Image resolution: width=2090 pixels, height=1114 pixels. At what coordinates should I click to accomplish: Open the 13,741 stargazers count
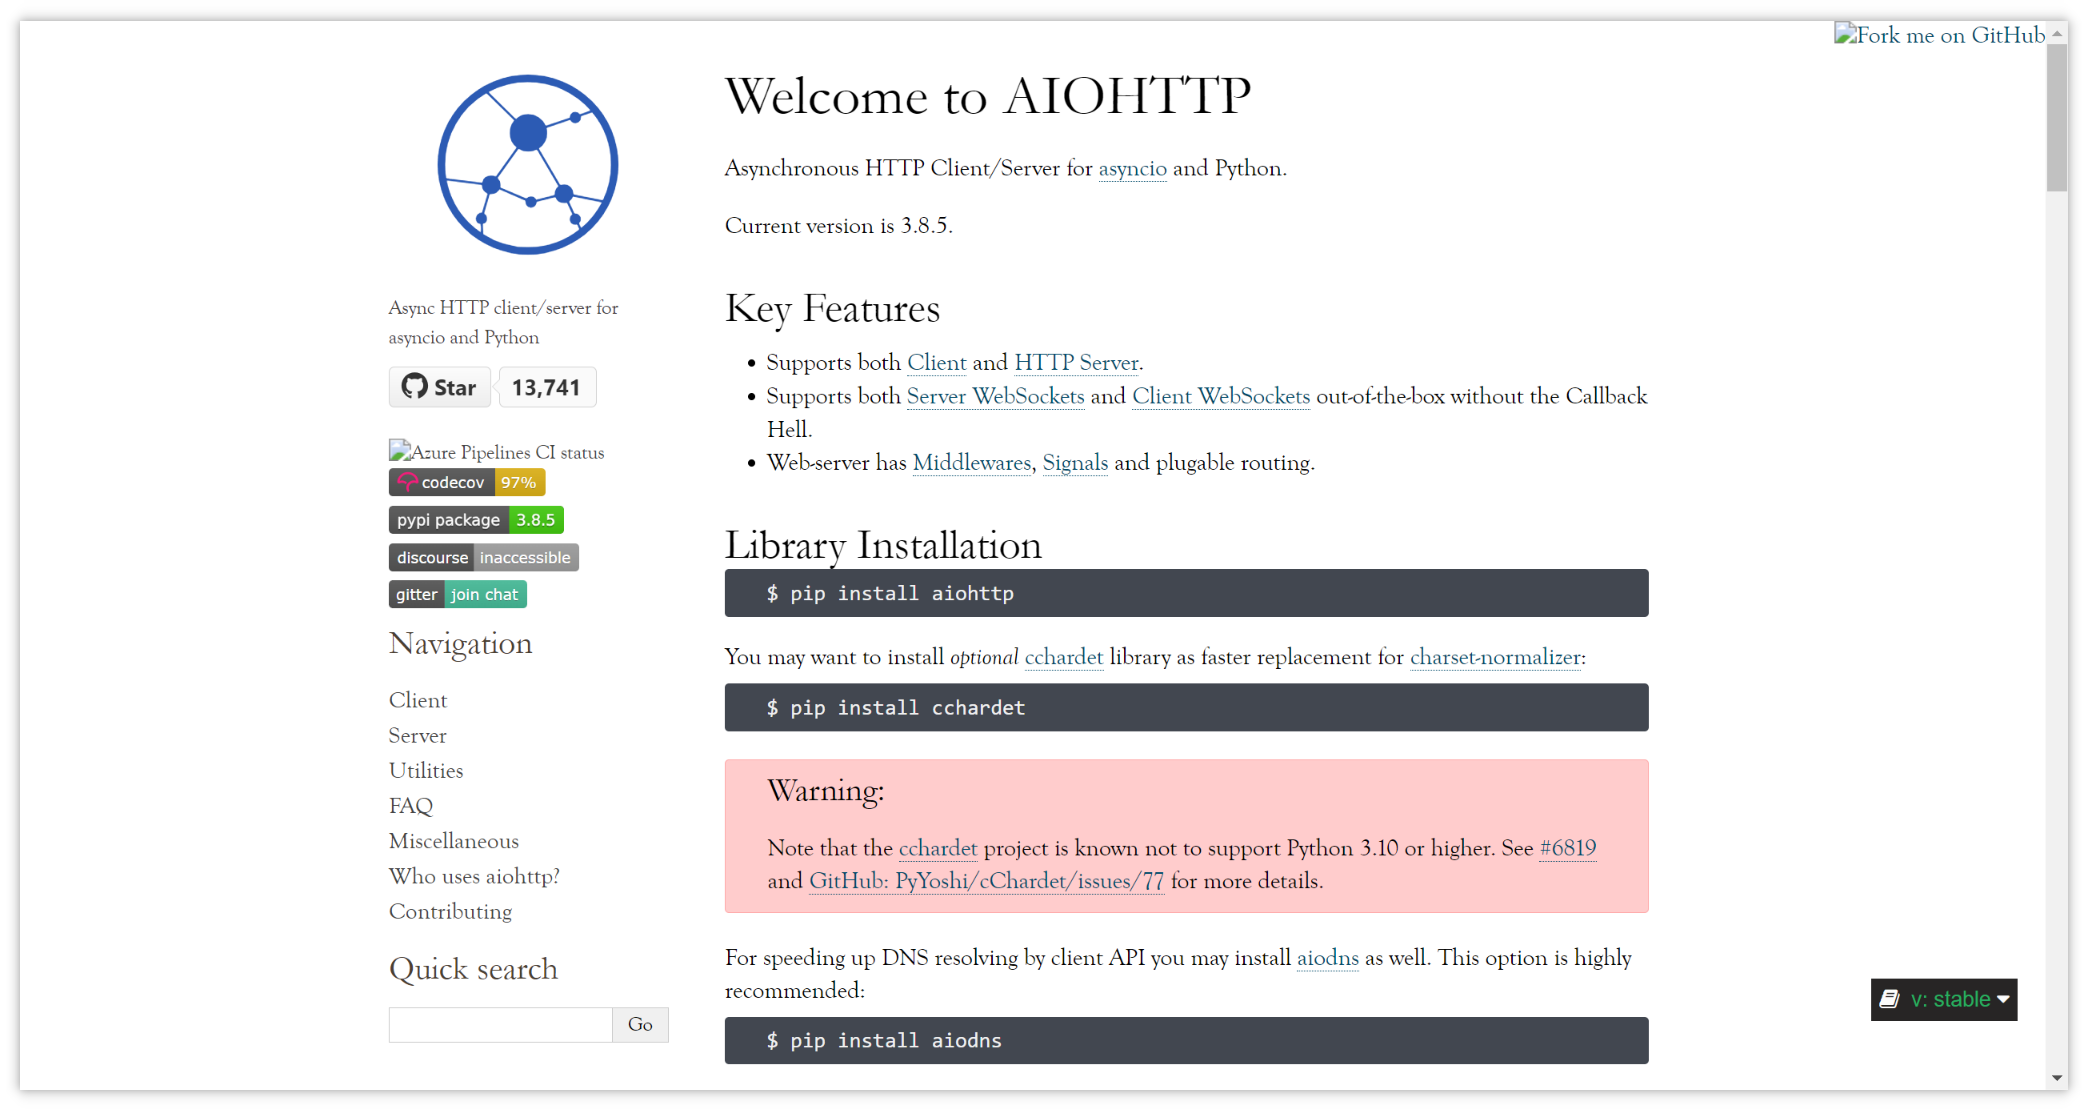tap(546, 387)
